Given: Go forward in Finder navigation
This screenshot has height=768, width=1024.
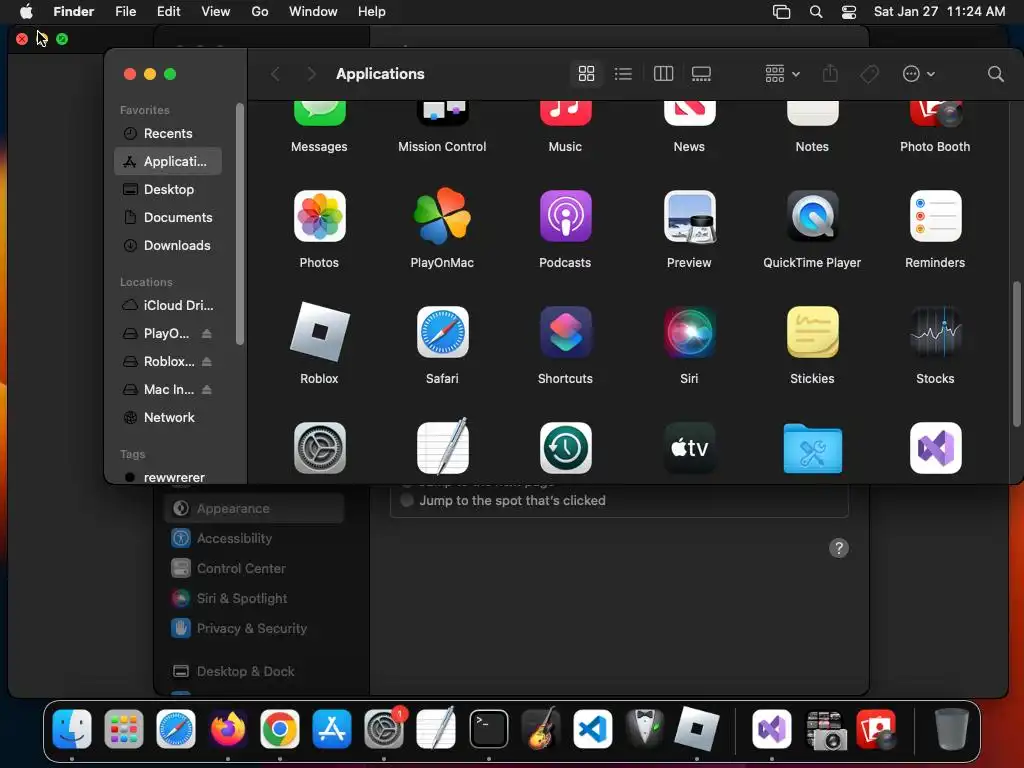Looking at the screenshot, I should pos(311,74).
